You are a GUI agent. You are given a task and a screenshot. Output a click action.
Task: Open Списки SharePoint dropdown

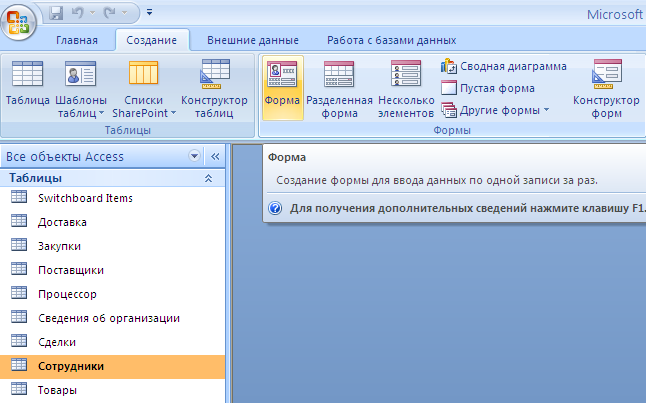[x=144, y=88]
